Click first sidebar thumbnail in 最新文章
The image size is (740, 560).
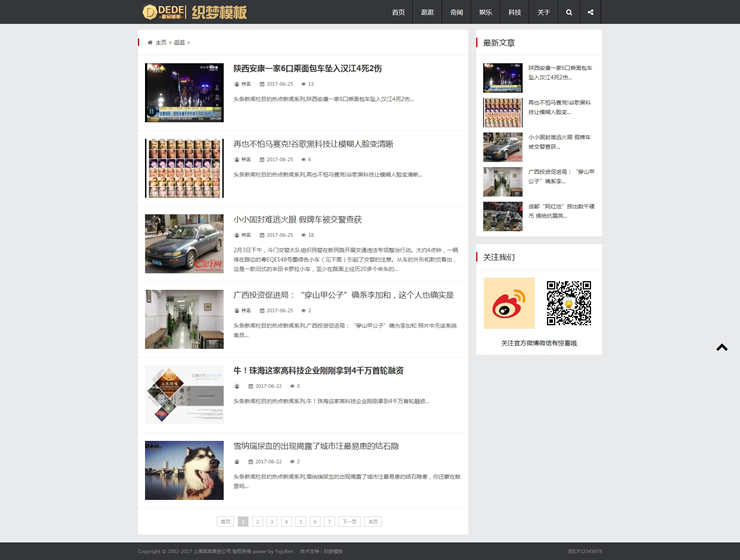(502, 78)
